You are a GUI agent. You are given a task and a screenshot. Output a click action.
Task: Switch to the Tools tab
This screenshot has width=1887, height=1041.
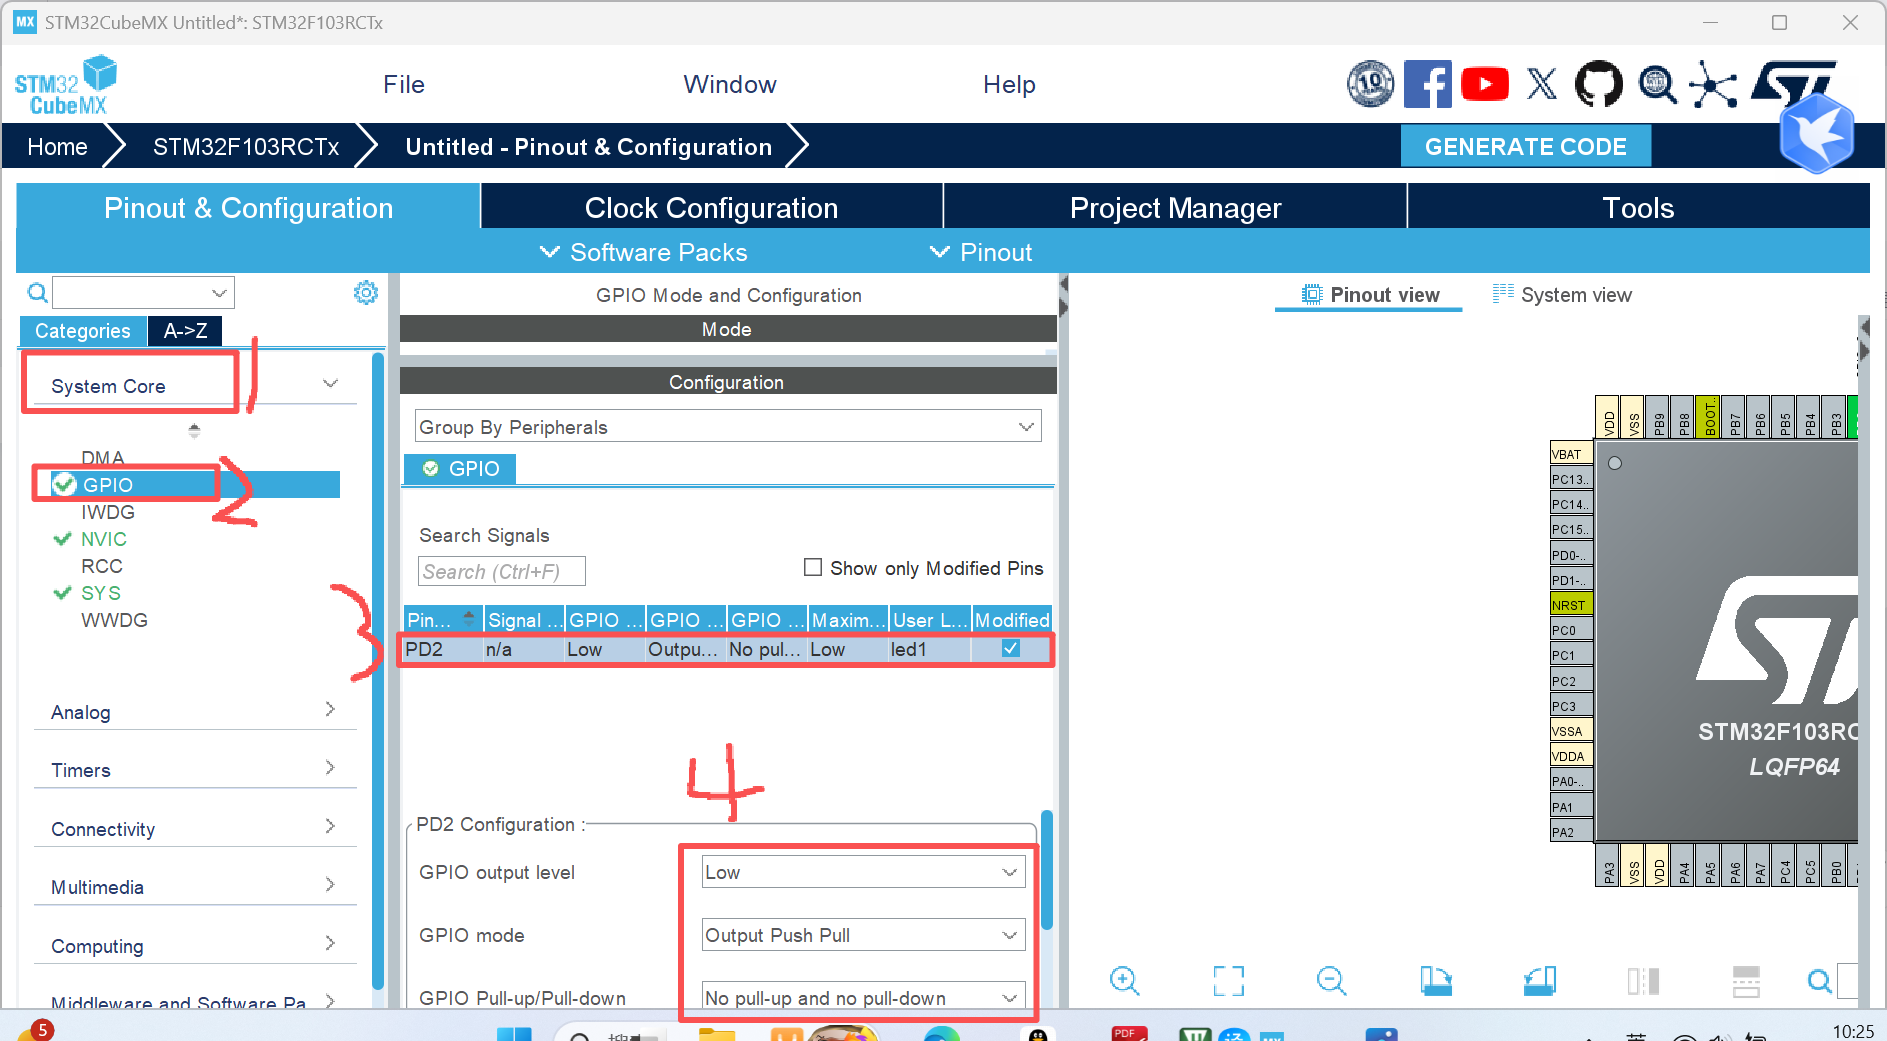1638,207
